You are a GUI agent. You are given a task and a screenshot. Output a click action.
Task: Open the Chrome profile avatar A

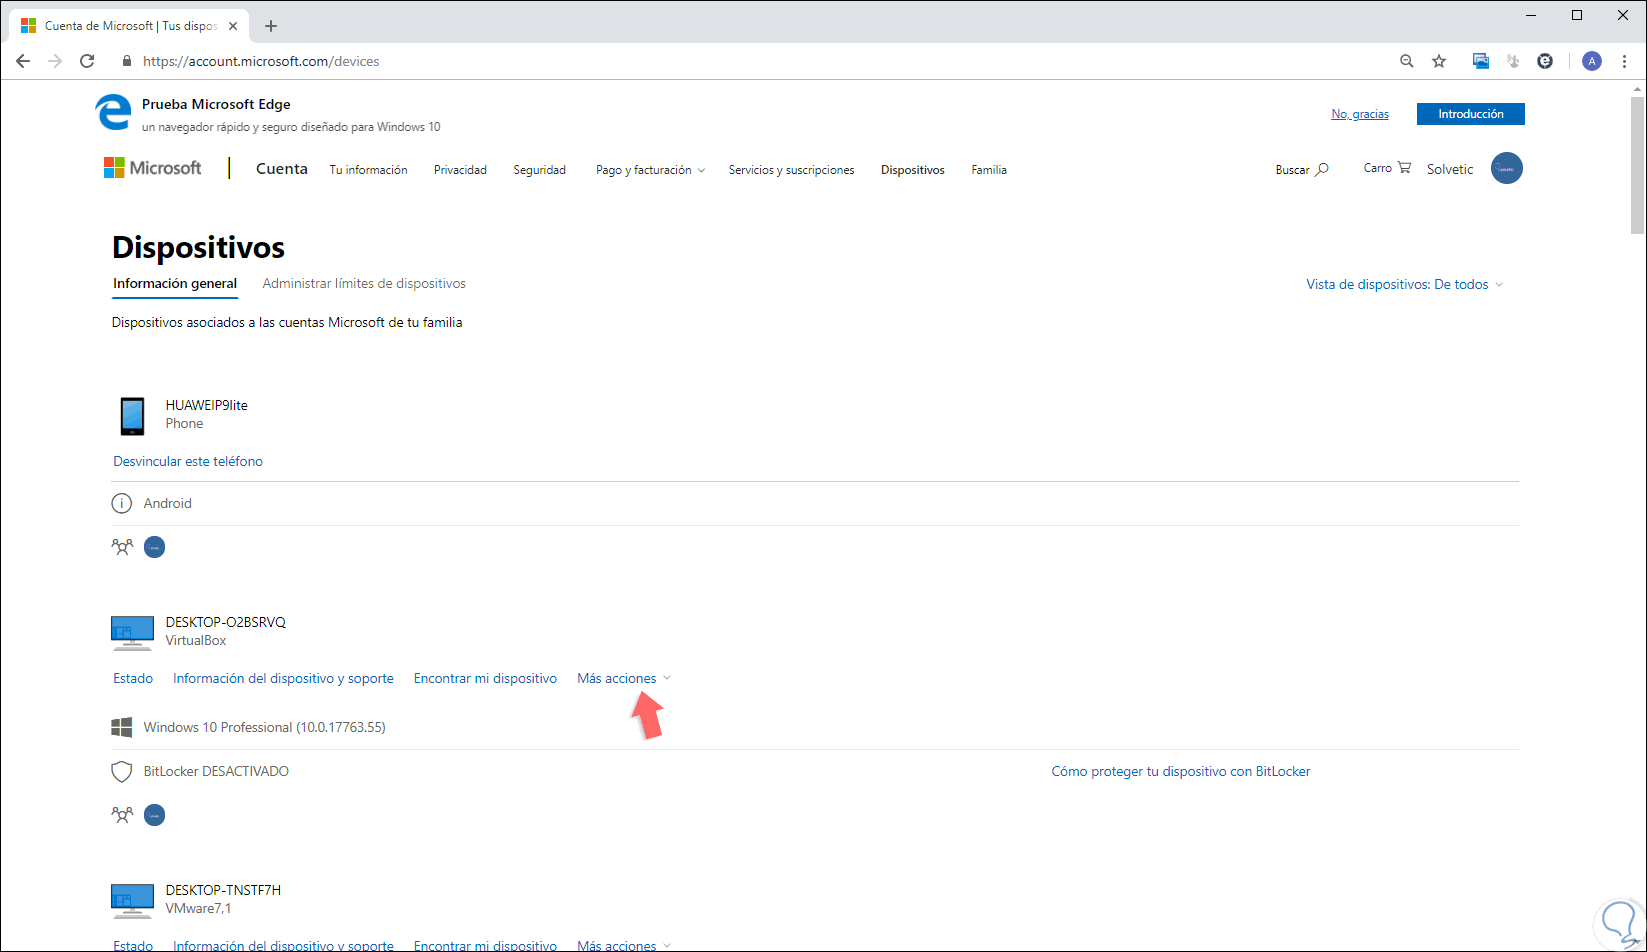1592,61
